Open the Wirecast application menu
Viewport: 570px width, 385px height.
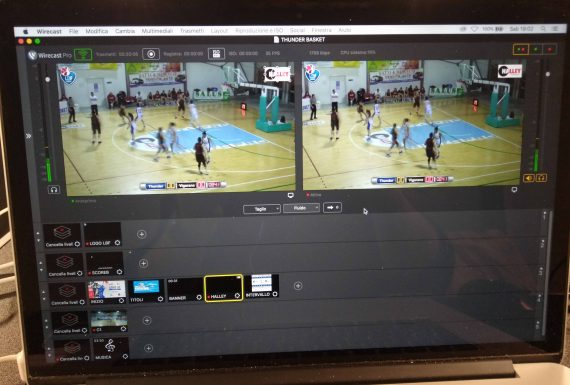(x=49, y=32)
